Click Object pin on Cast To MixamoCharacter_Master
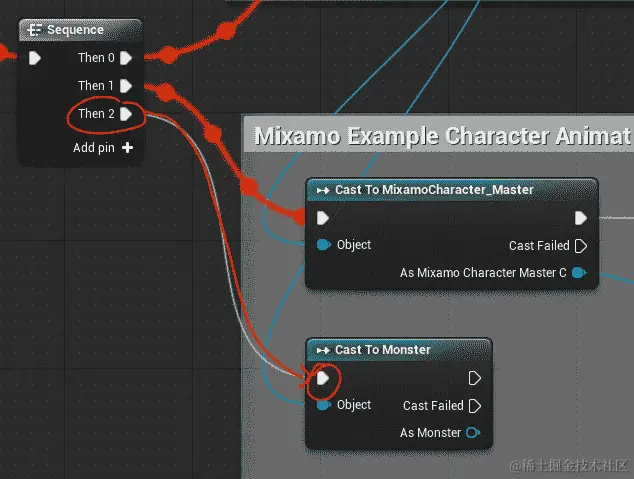Screen dimensions: 634x479 (323, 245)
